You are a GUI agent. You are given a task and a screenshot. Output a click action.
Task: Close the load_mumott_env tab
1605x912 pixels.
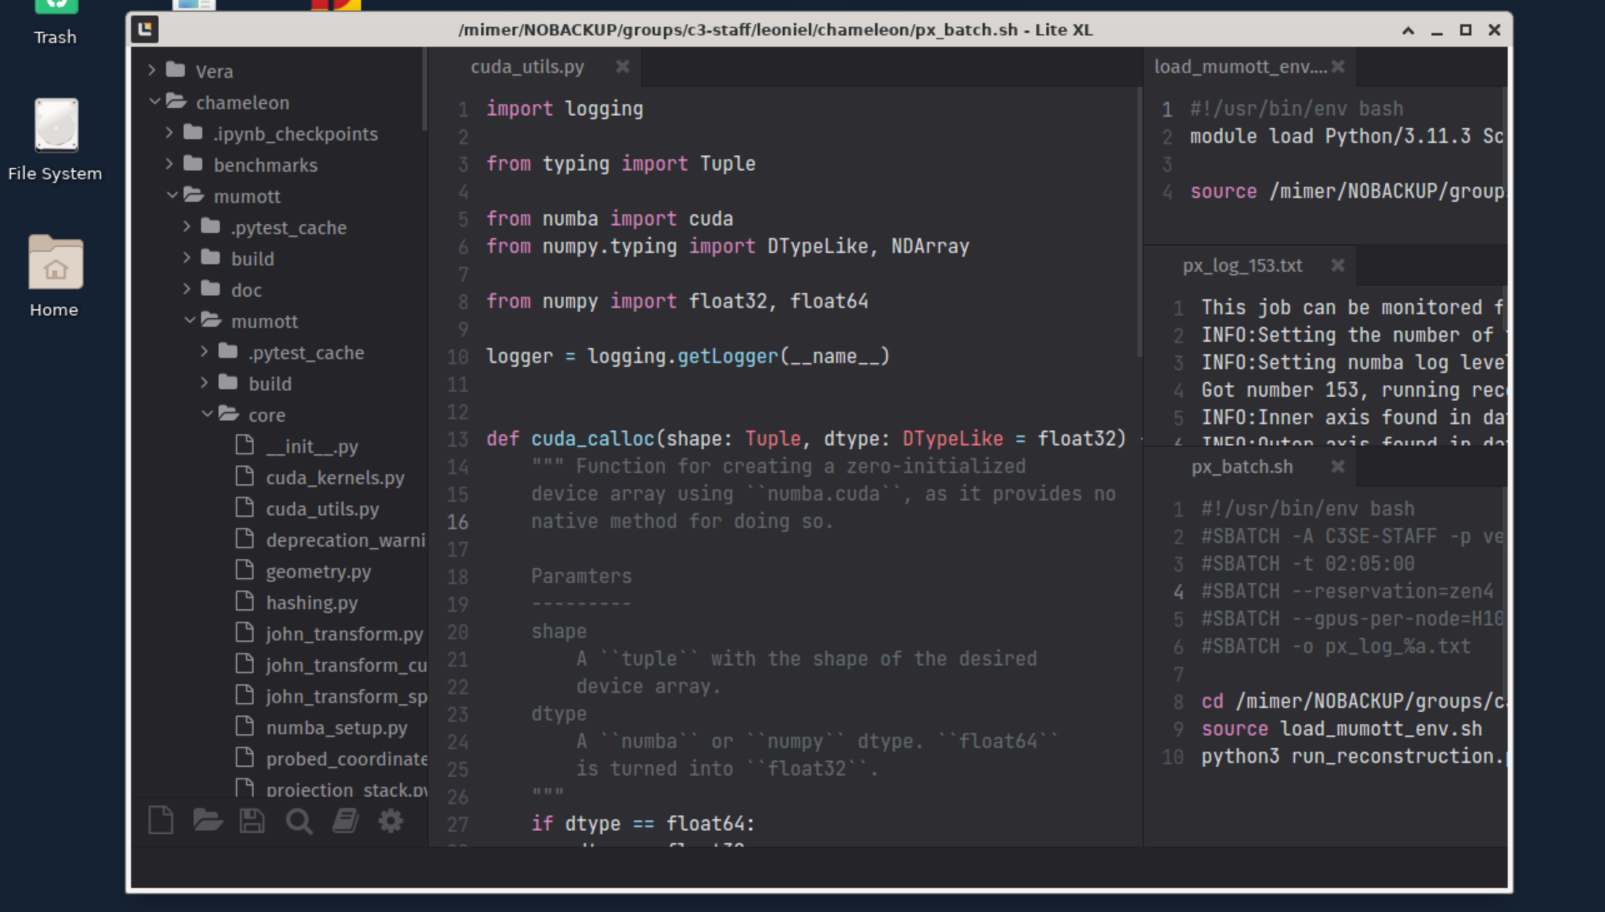point(1338,66)
